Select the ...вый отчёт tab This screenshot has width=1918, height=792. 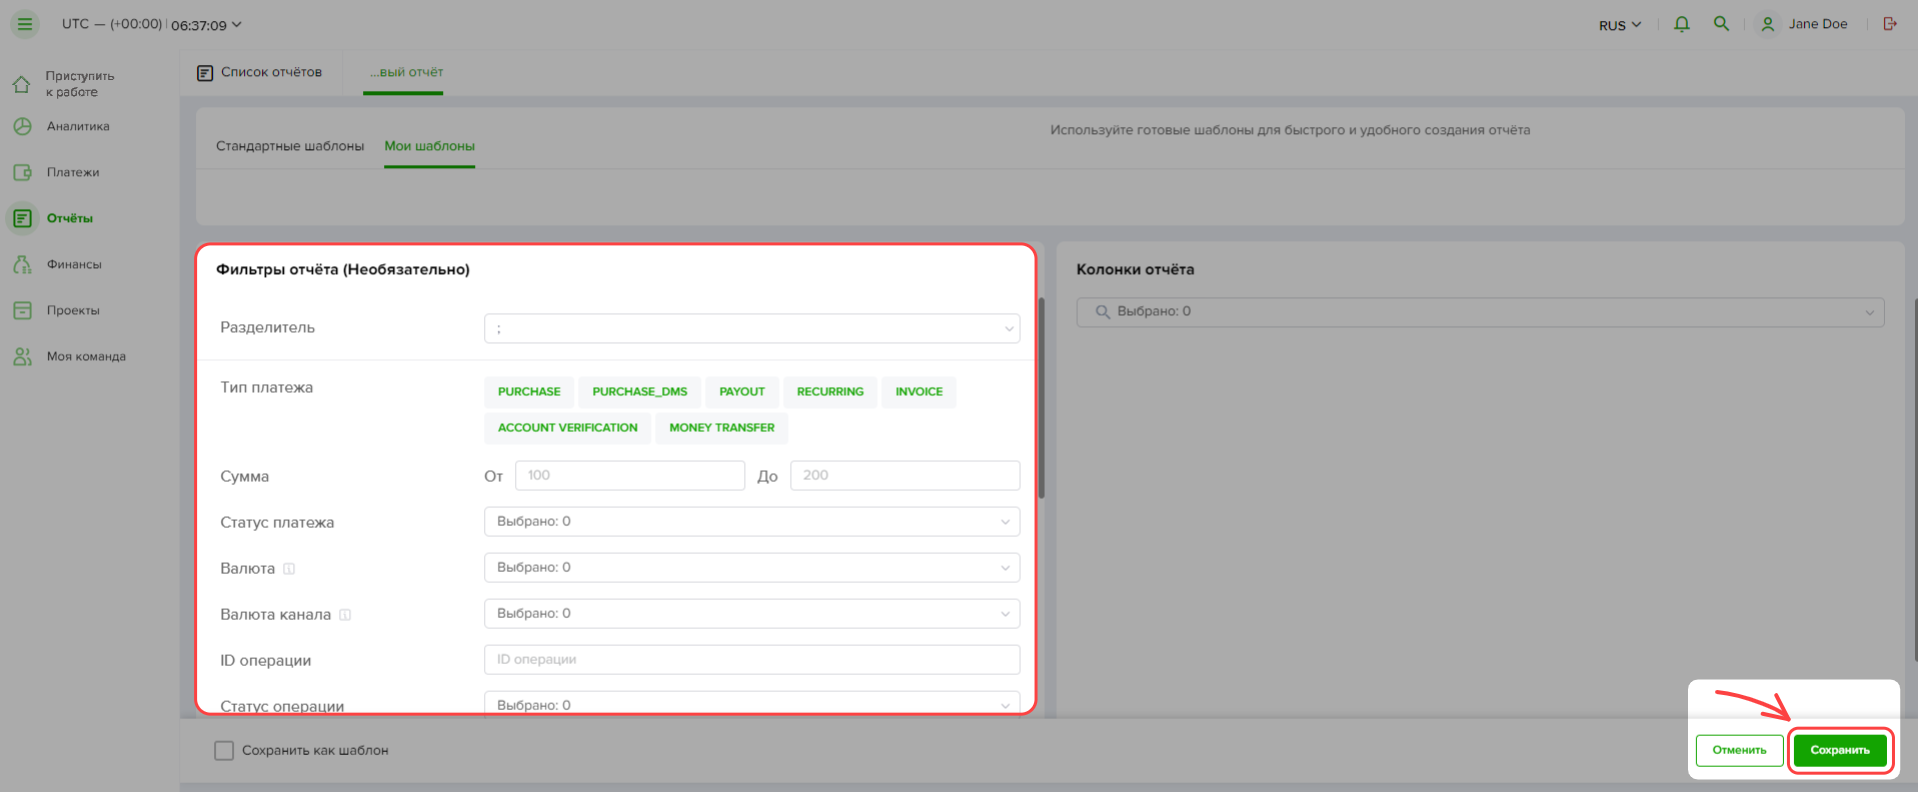coord(406,73)
